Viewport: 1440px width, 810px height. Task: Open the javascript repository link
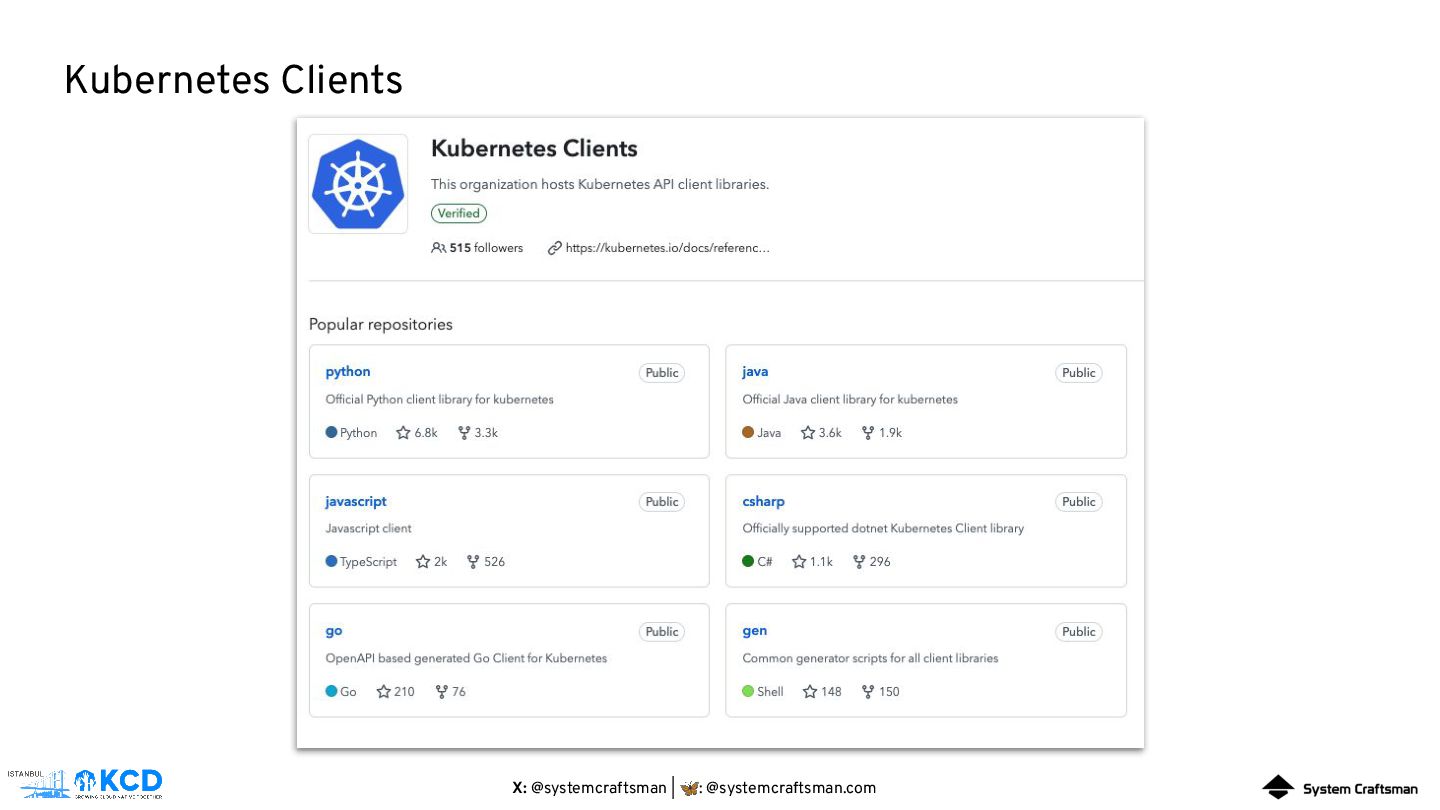click(356, 501)
